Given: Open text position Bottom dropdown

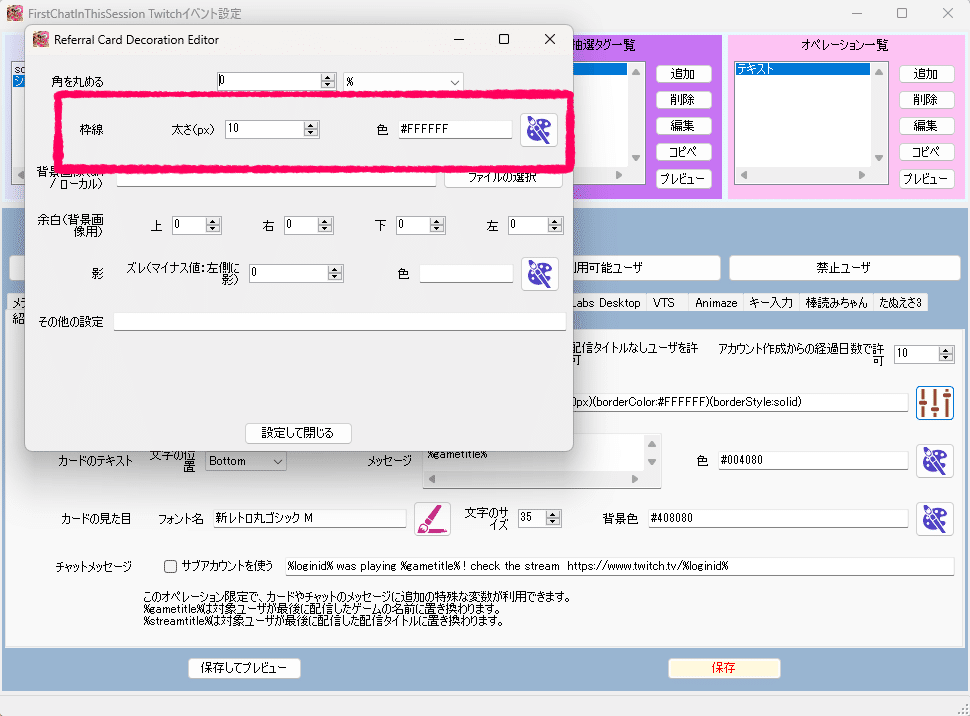Looking at the screenshot, I should click(246, 461).
